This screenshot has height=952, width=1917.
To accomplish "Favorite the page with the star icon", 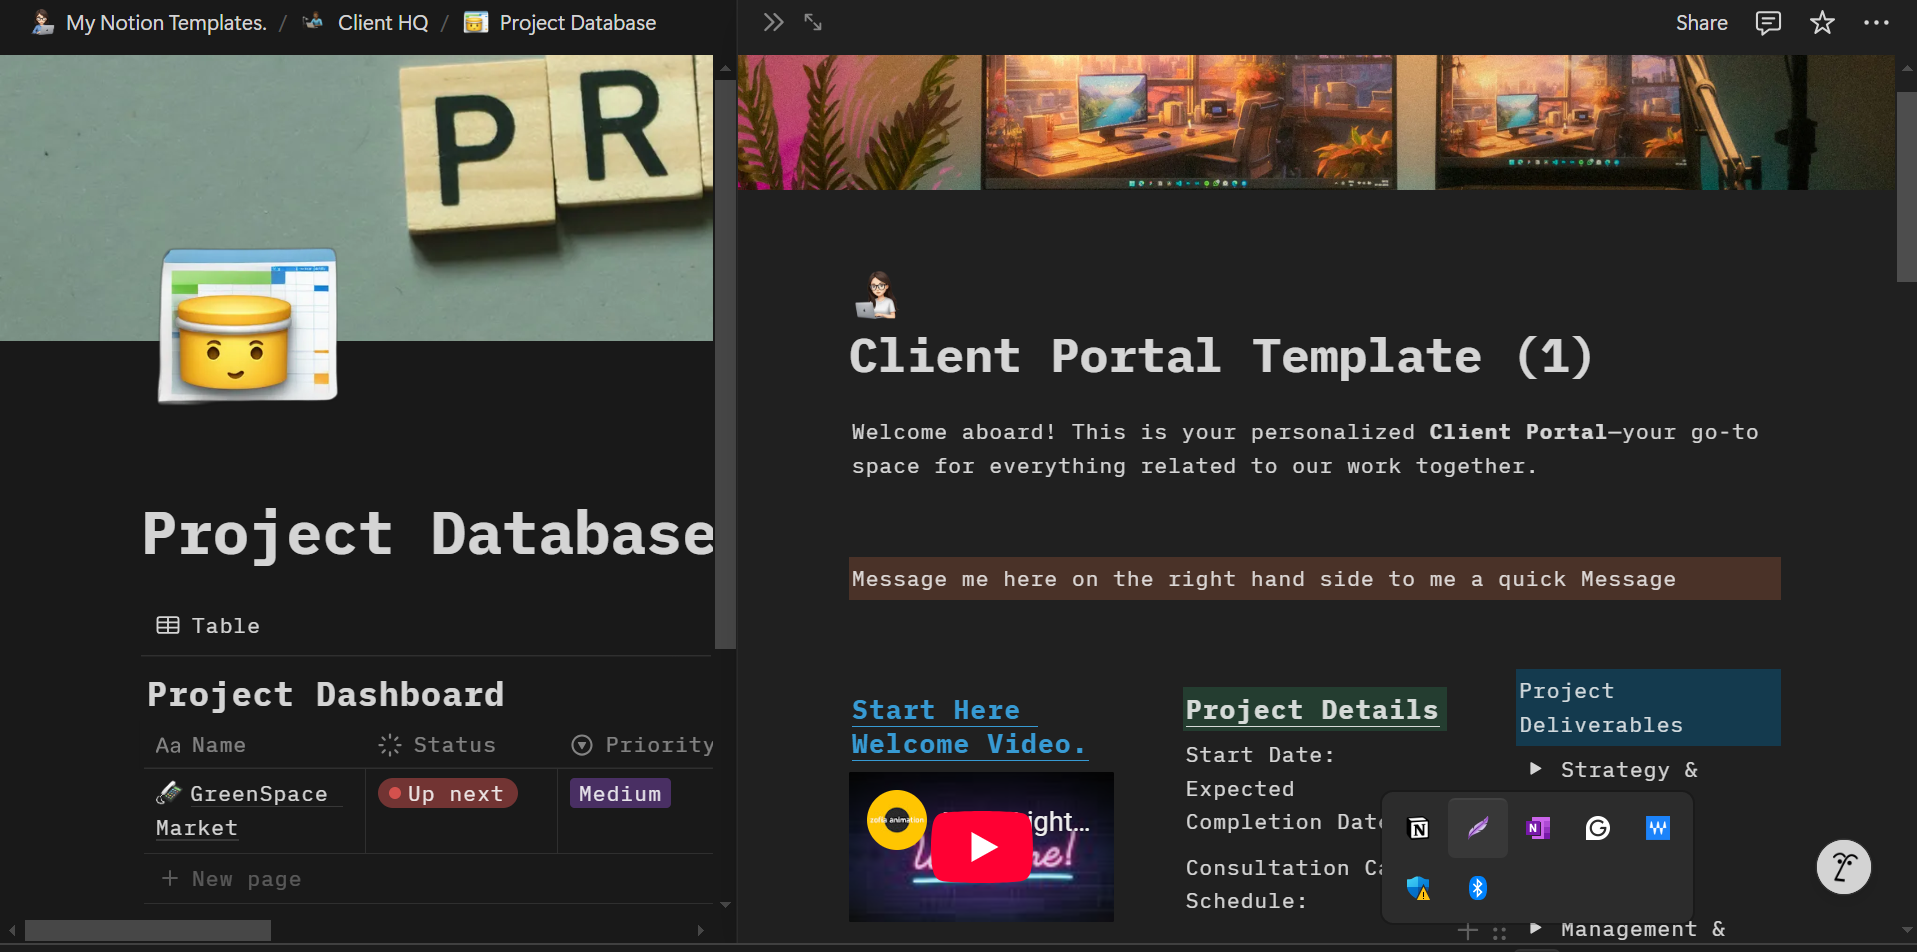I will [1822, 23].
